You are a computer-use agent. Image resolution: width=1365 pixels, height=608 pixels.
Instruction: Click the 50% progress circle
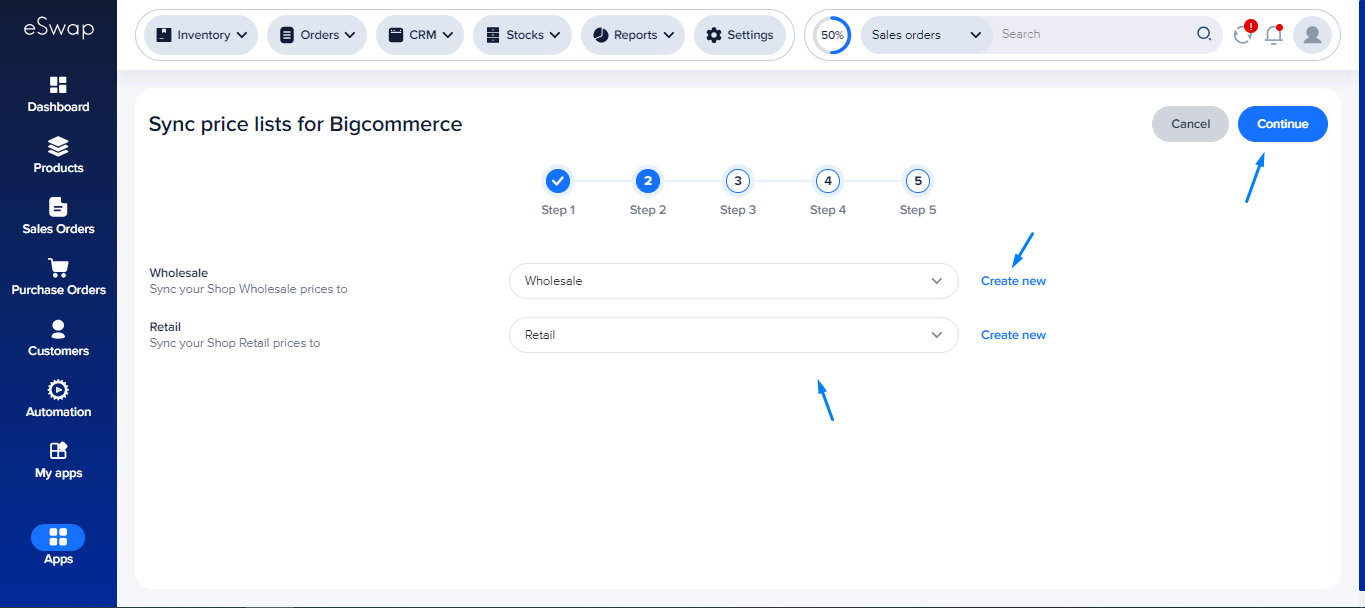point(832,35)
